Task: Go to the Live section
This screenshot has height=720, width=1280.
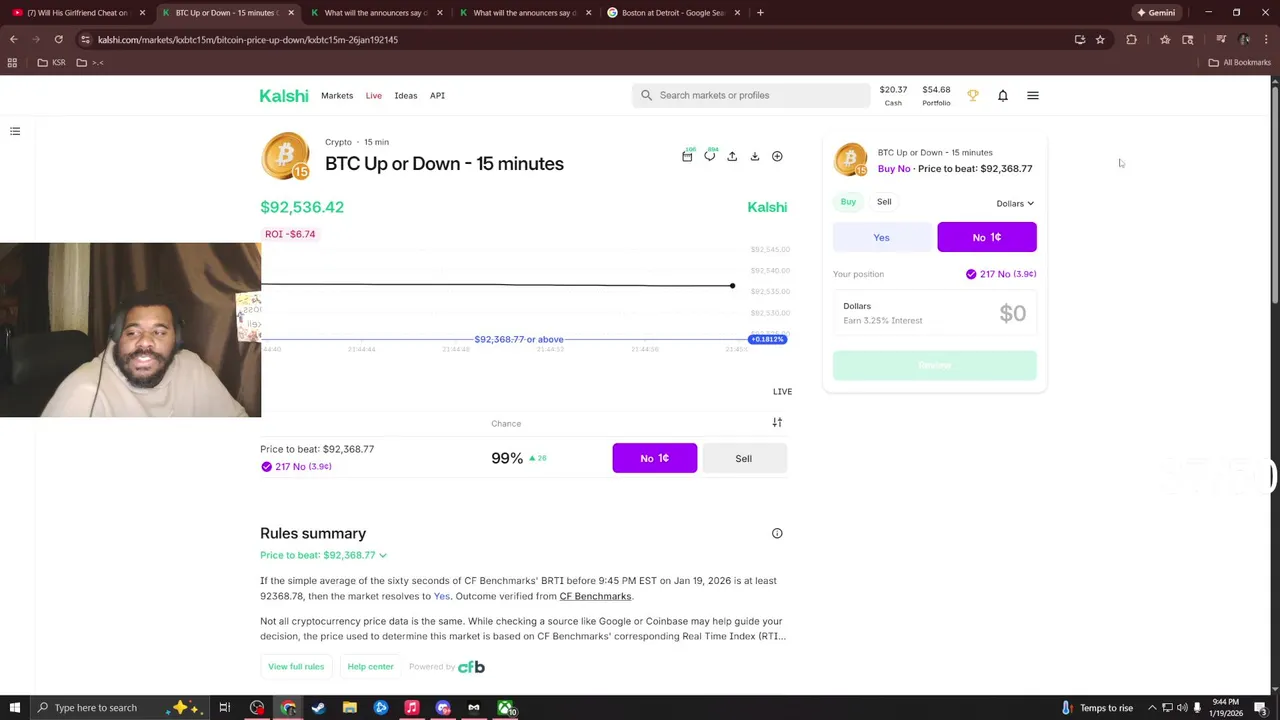Action: 373,96
